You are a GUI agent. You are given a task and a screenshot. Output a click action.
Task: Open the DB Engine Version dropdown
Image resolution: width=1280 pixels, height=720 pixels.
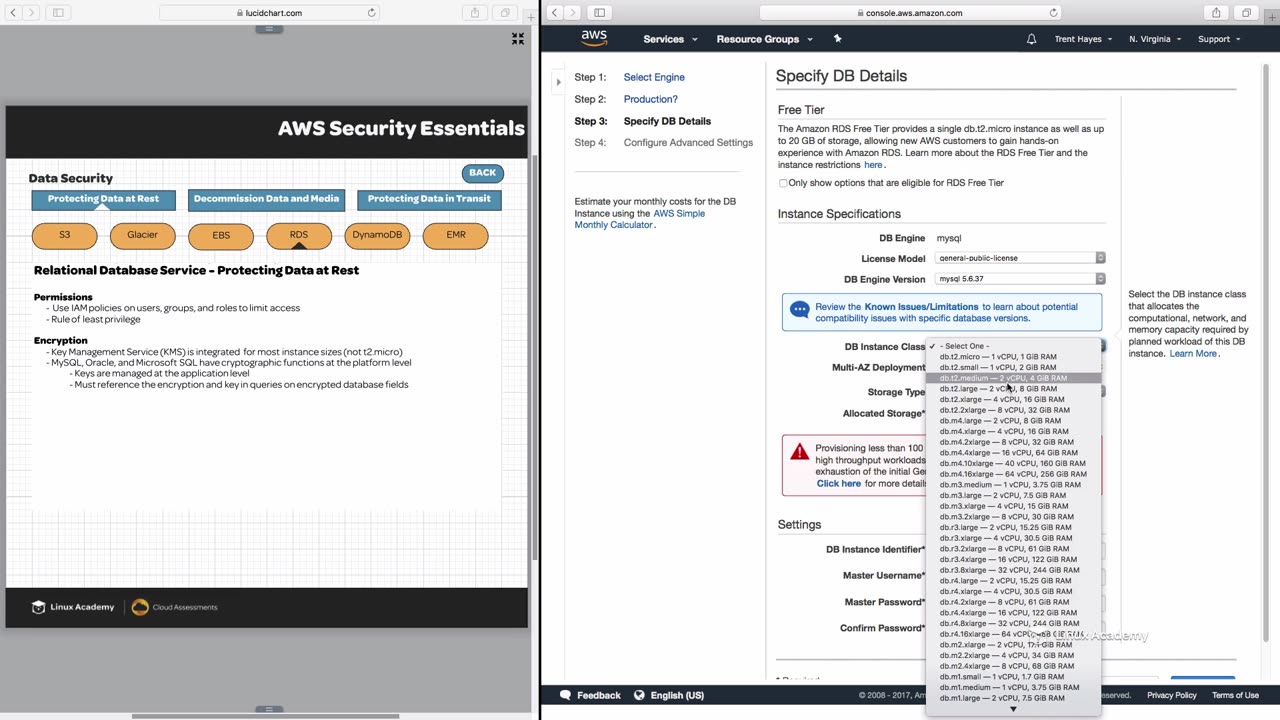click(x=1020, y=279)
